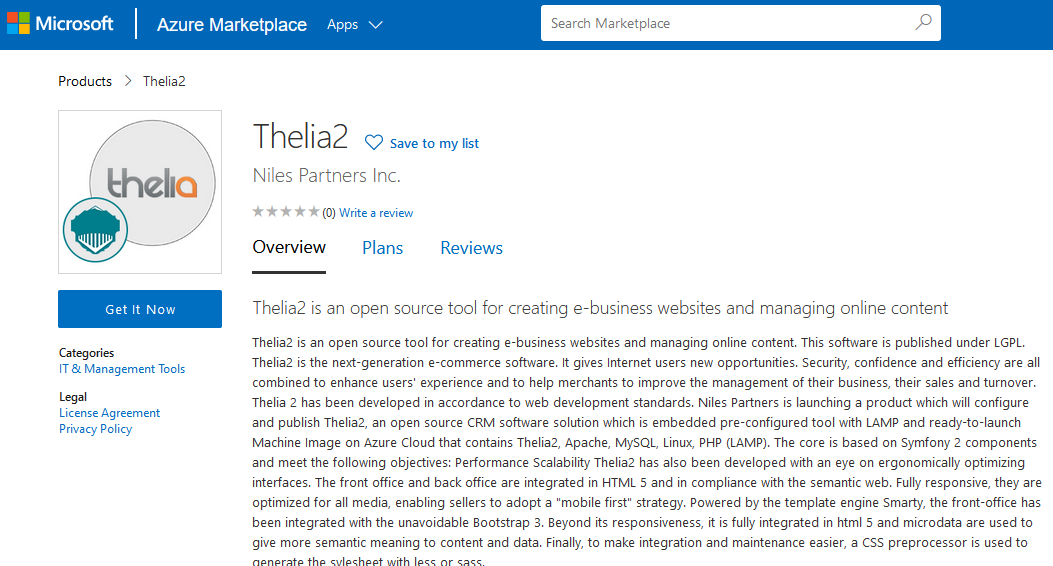The width and height of the screenshot is (1053, 566).
Task: Click the Microsoft logo
Action: (60, 24)
